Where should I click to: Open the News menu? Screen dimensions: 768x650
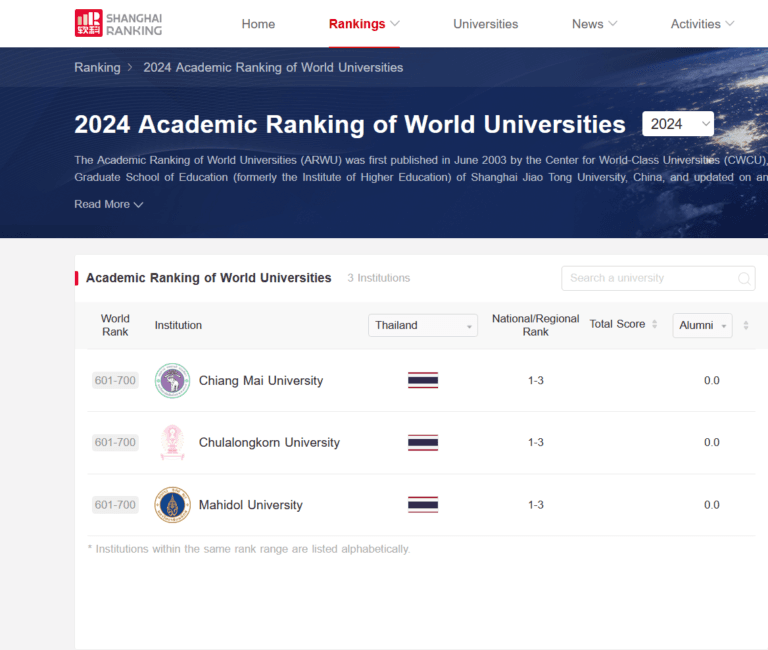(x=594, y=24)
